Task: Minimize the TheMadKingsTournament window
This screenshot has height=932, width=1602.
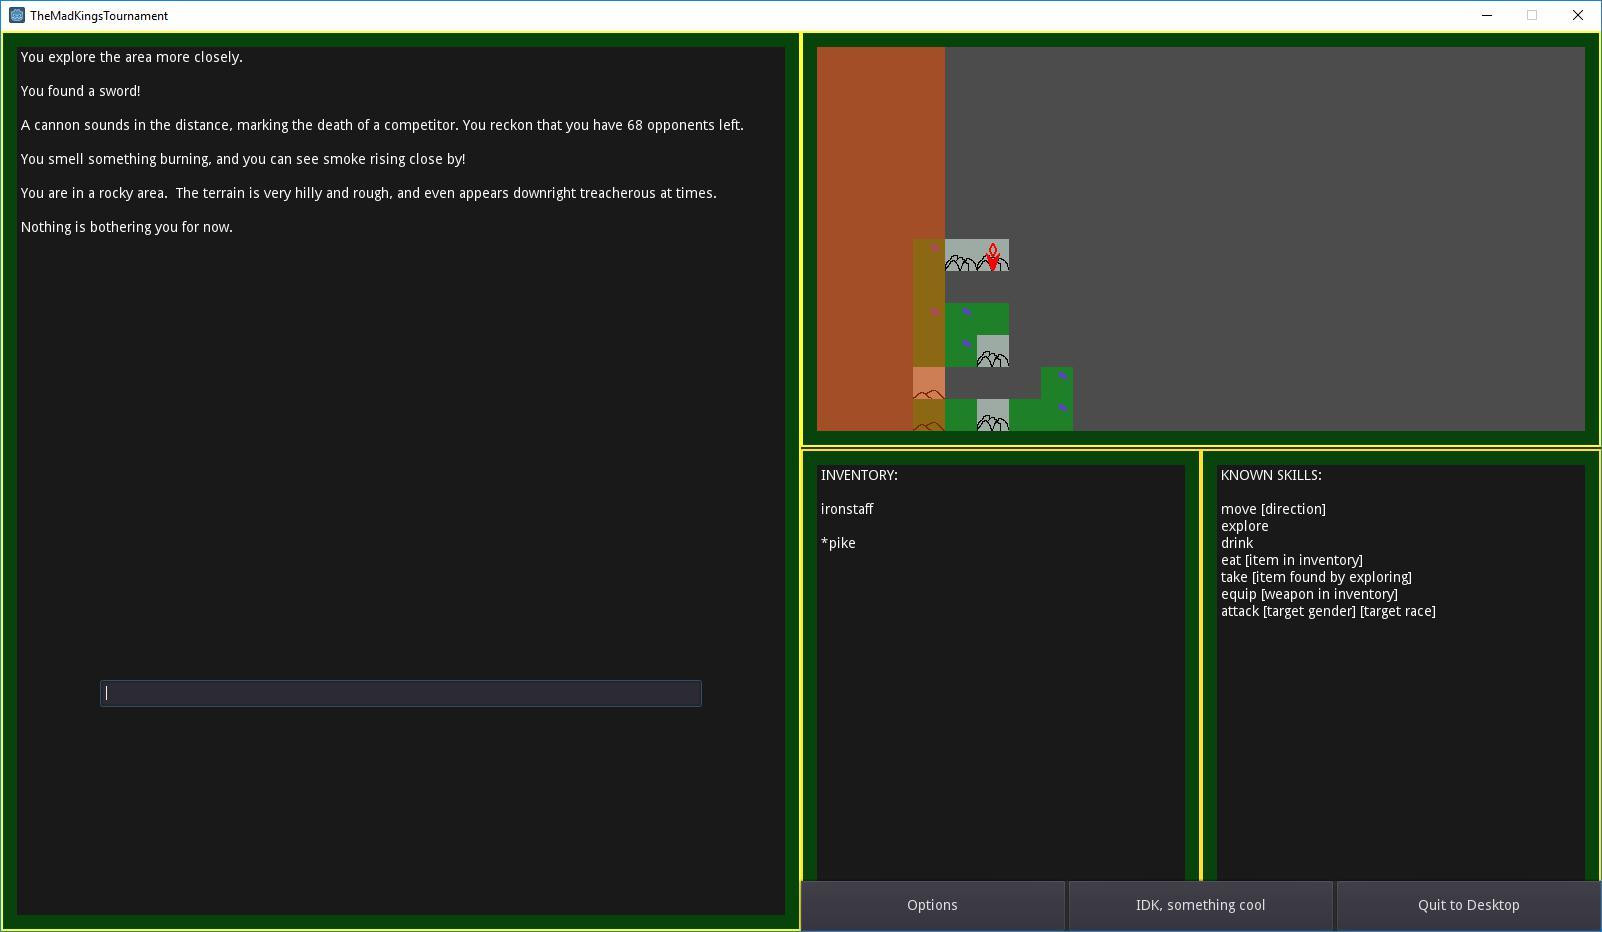Action: tap(1487, 15)
